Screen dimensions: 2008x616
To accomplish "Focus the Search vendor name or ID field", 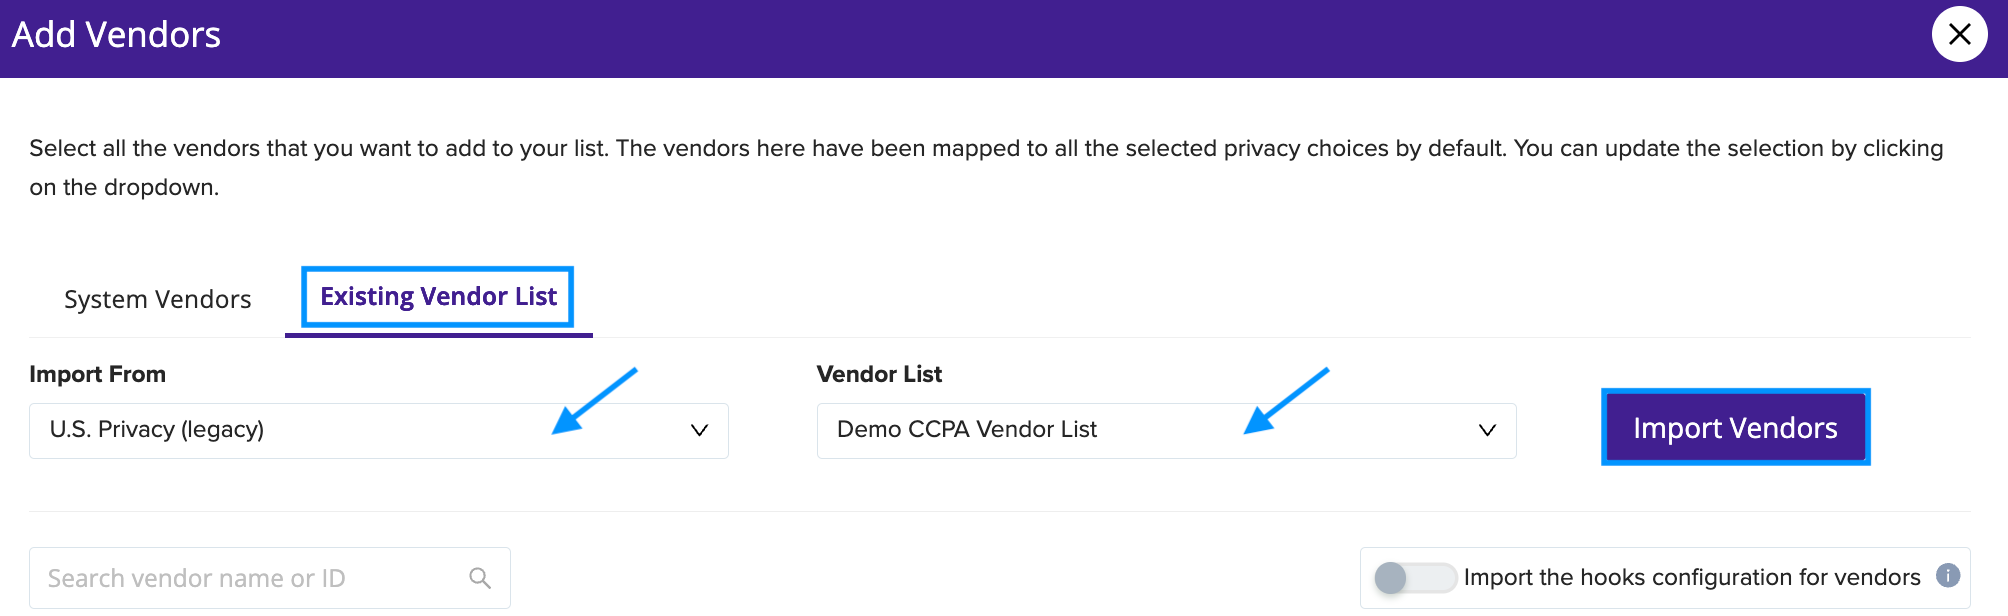I will tap(270, 578).
